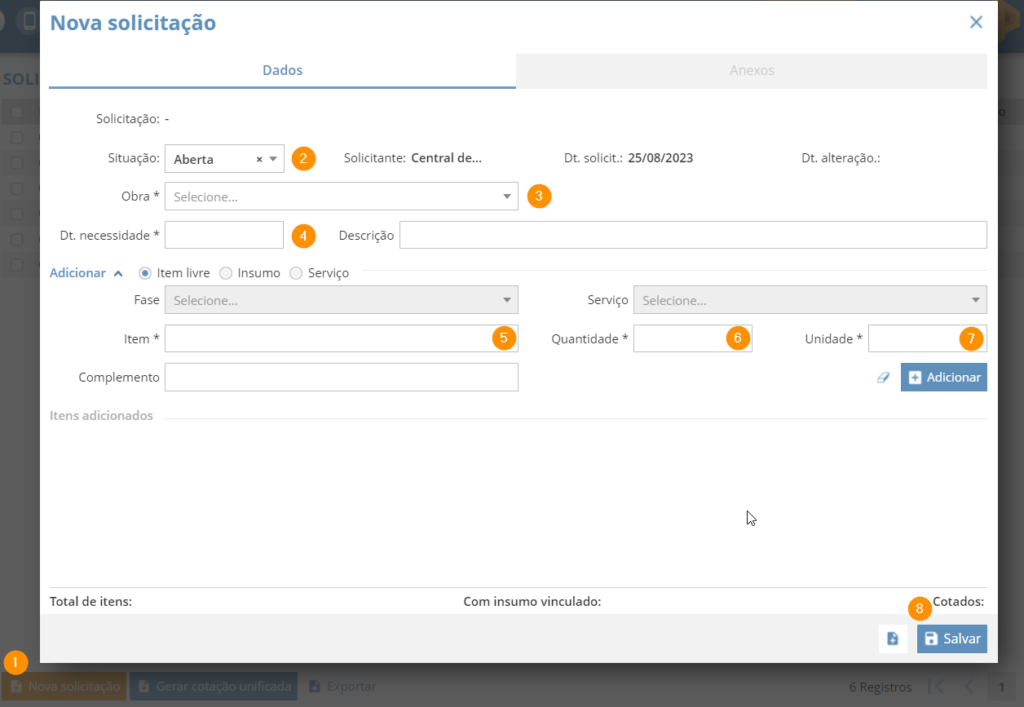This screenshot has height=707, width=1024.
Task: Click the Total de itens label
Action: pos(91,601)
